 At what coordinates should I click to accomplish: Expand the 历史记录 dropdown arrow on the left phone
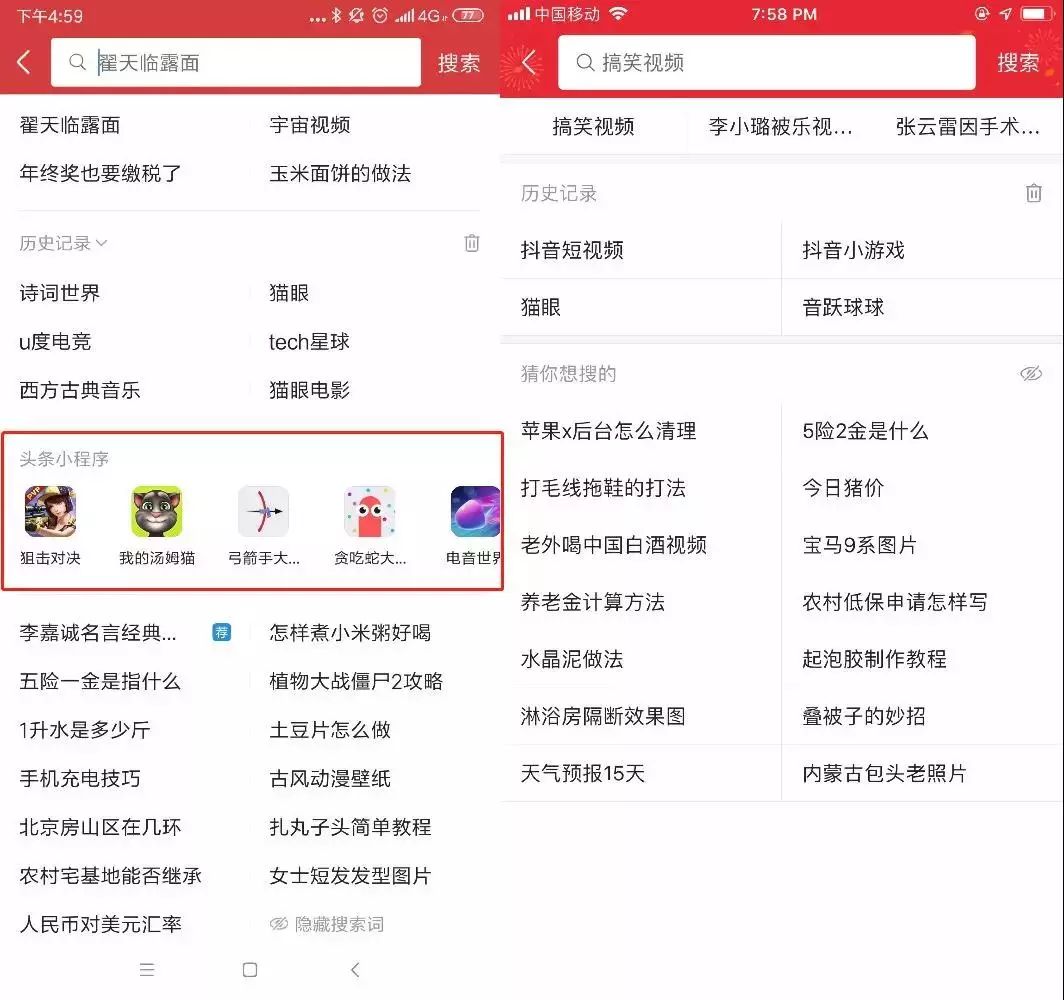(x=102, y=243)
